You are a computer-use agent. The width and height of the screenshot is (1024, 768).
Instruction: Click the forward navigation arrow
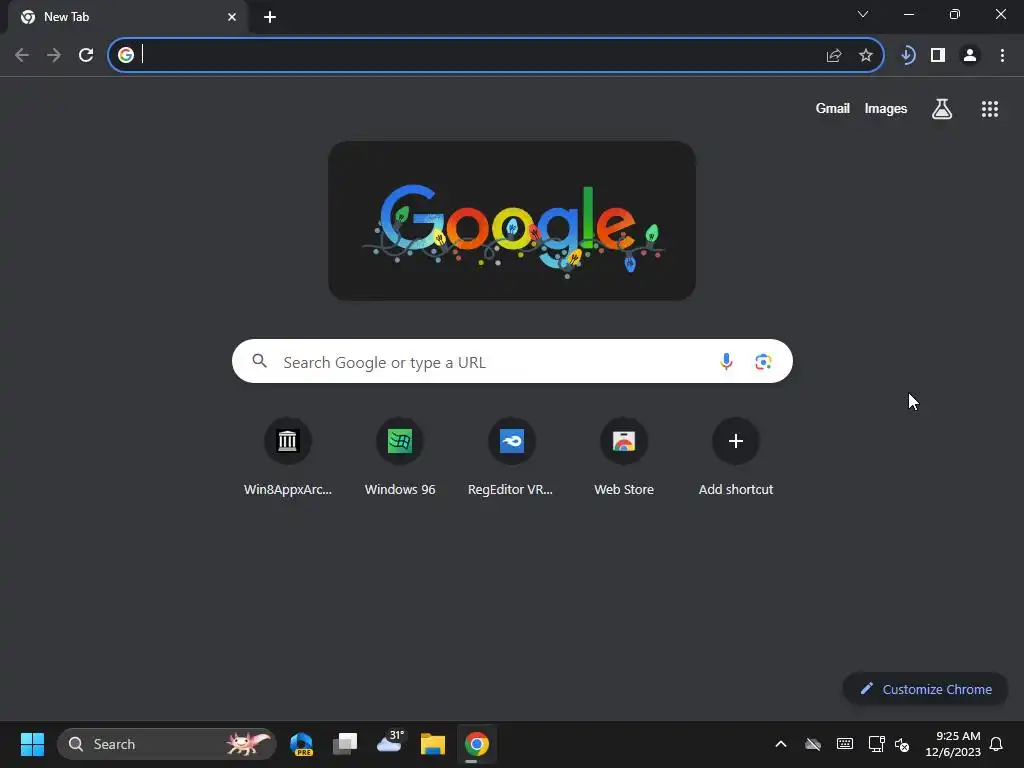coord(54,56)
